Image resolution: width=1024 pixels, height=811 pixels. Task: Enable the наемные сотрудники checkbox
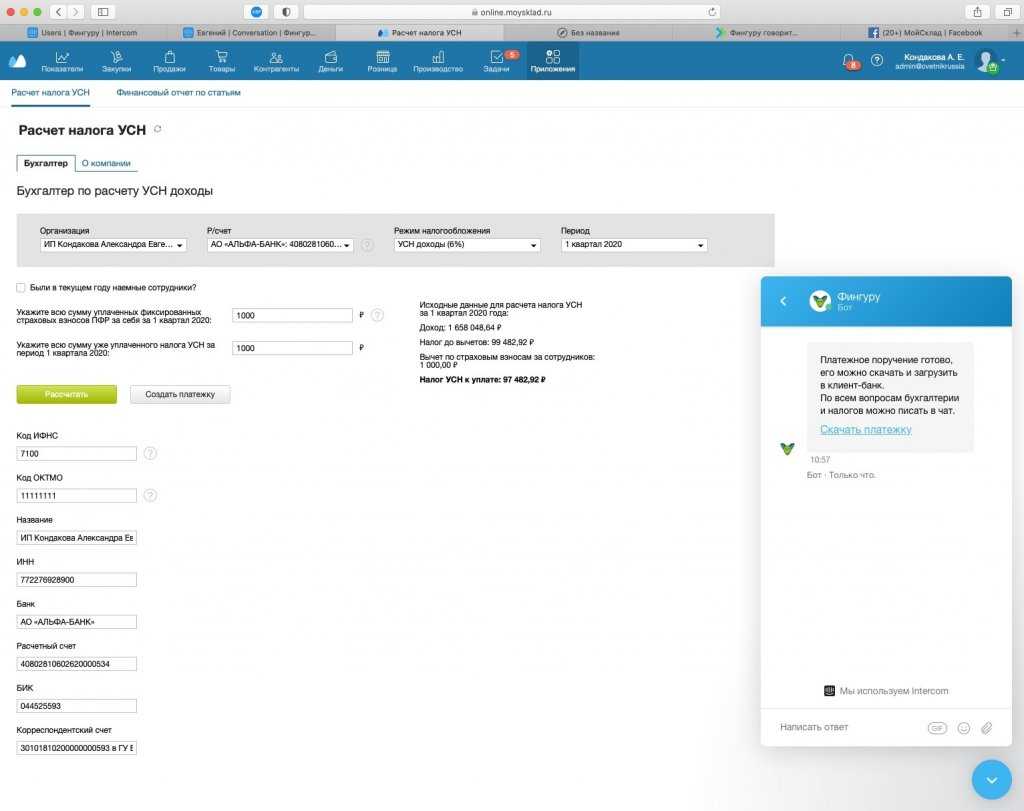pyautogui.click(x=21, y=288)
